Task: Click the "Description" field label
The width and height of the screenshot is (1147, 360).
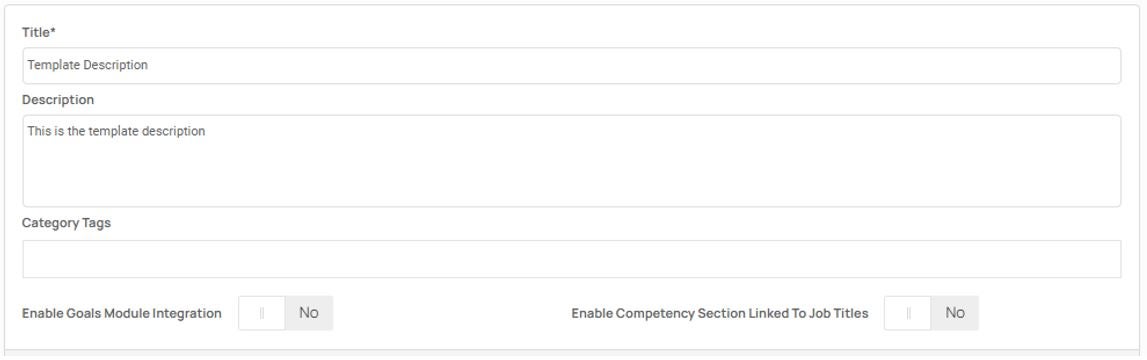Action: coord(58,100)
